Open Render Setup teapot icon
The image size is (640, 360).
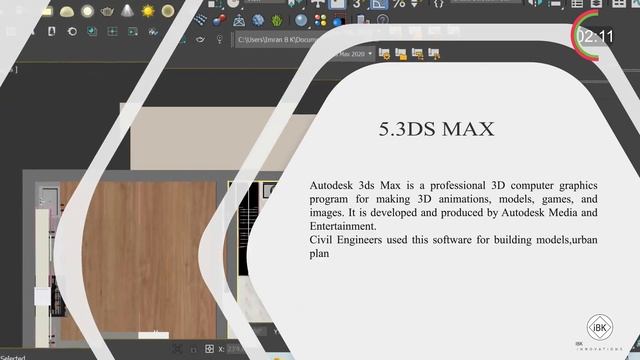(x=239, y=20)
